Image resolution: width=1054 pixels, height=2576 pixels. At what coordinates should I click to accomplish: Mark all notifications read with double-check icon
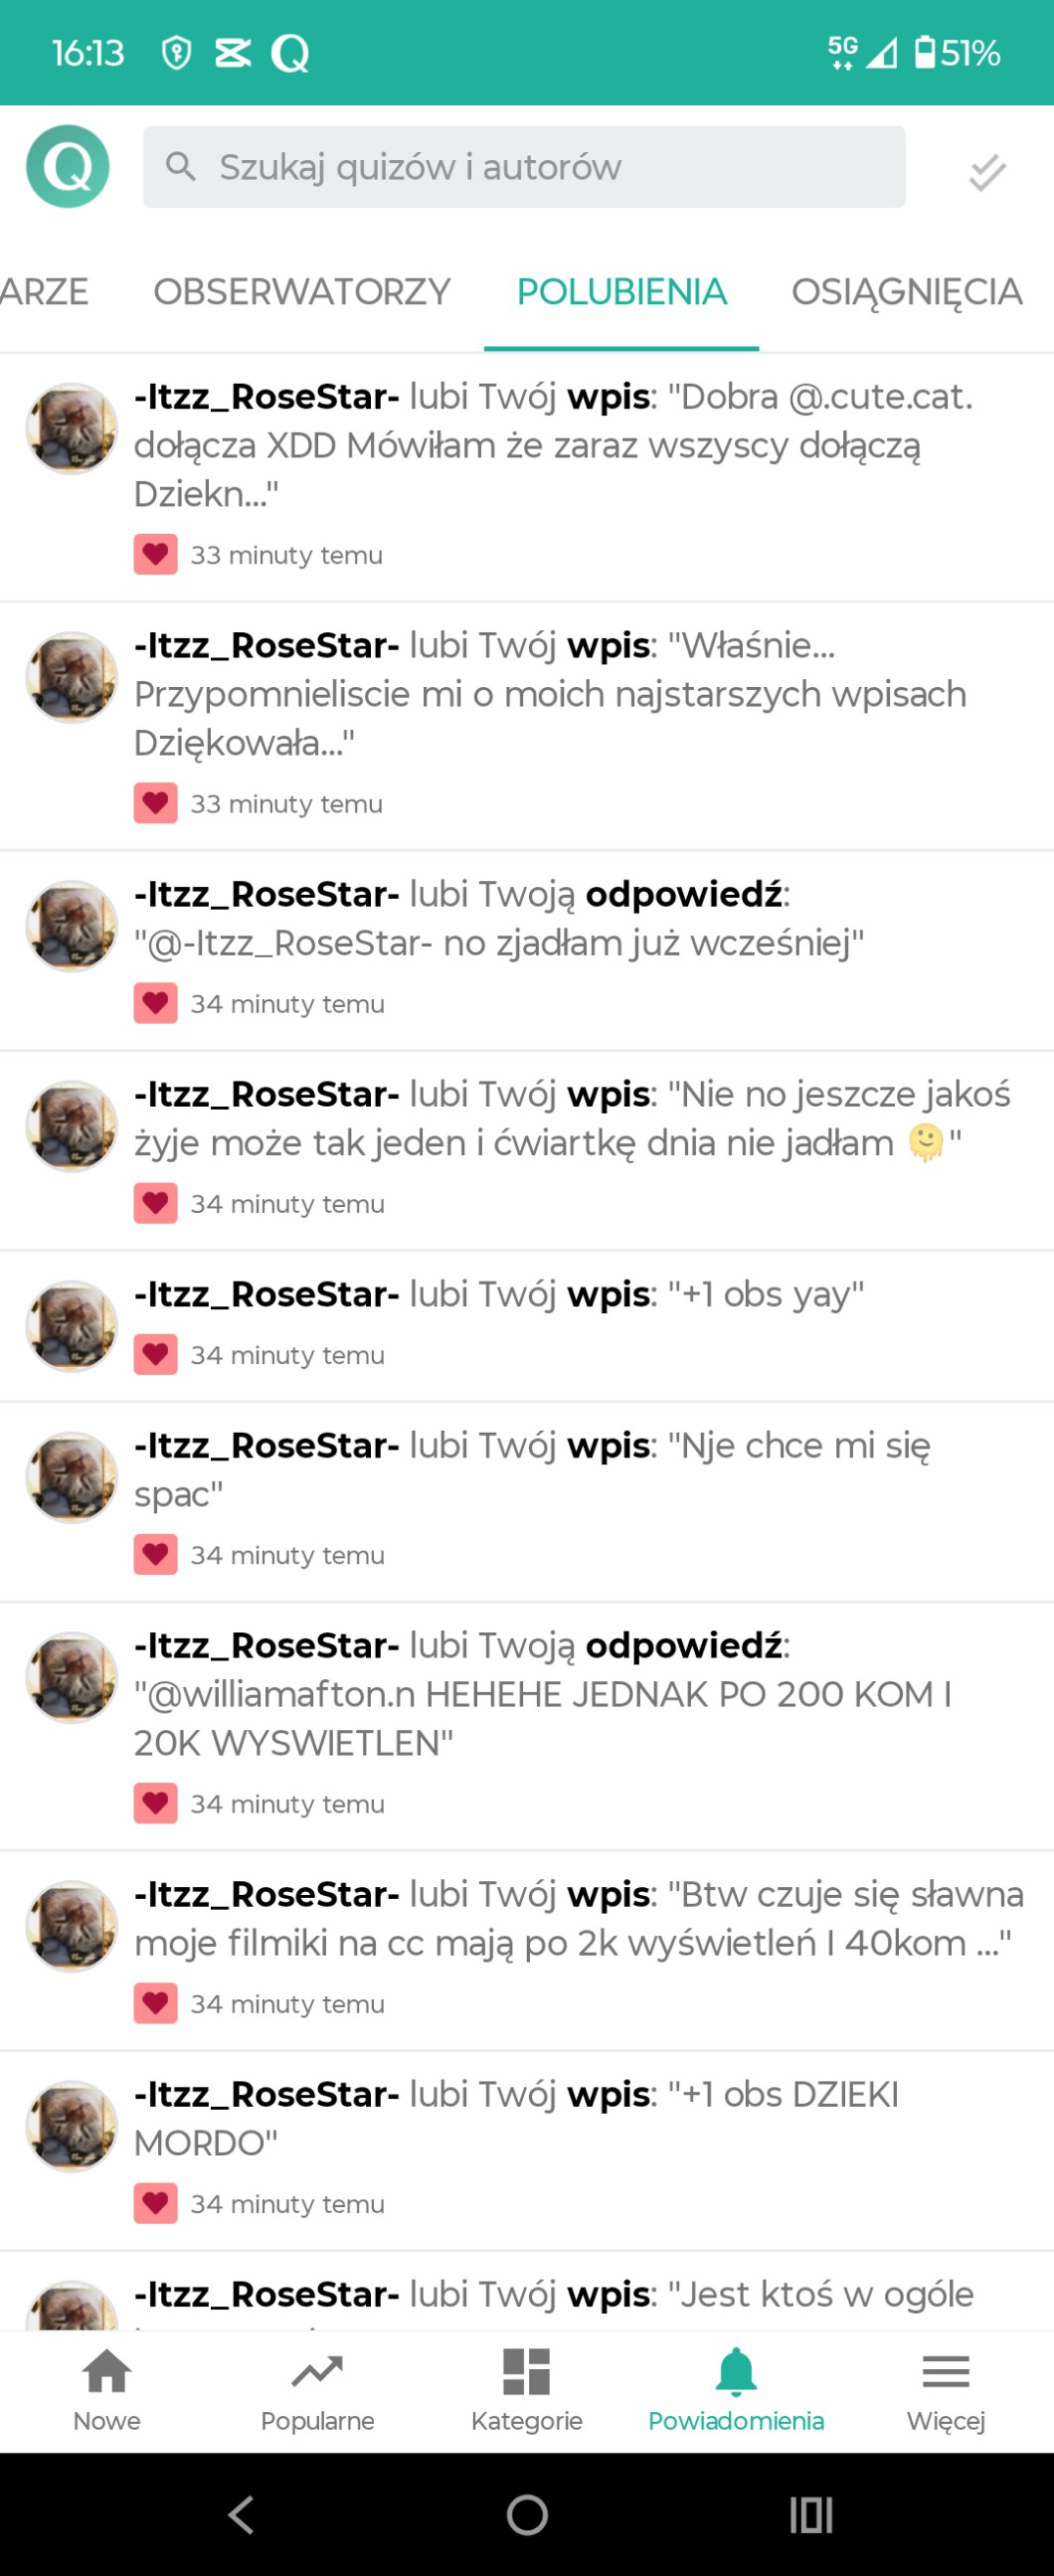point(987,172)
